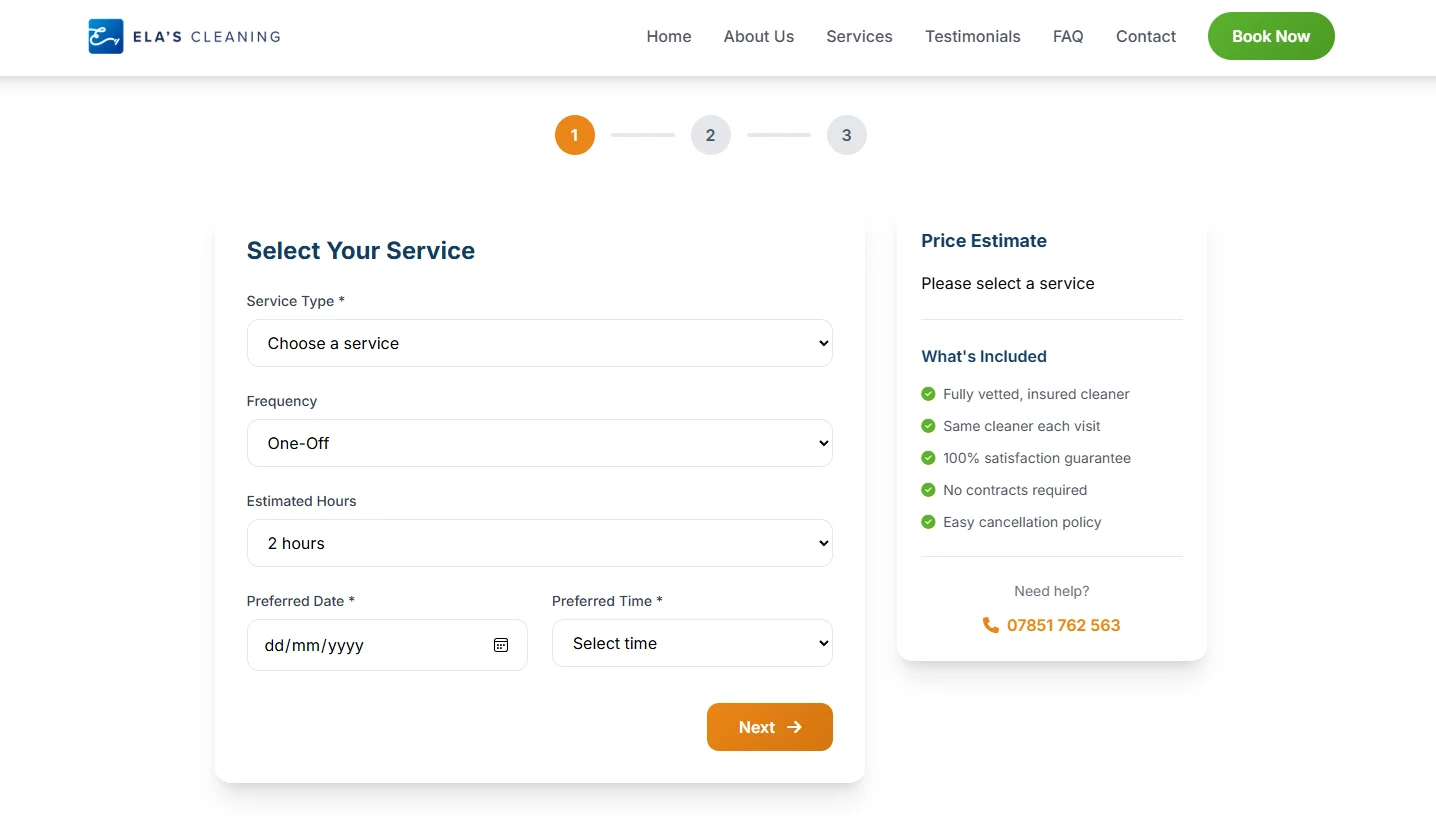
Task: Click green checkmark beside Easy cancellation policy
Action: pyautogui.click(x=928, y=522)
